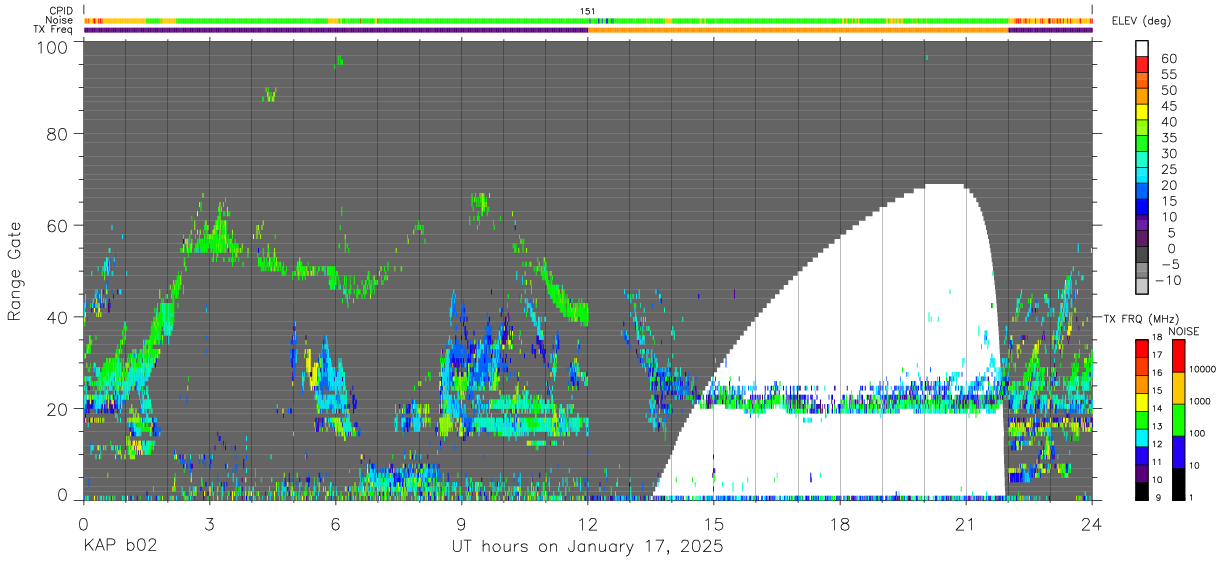This screenshot has width=1228, height=567.
Task: Click the orange segment of TX Freq bar
Action: tap(798, 30)
